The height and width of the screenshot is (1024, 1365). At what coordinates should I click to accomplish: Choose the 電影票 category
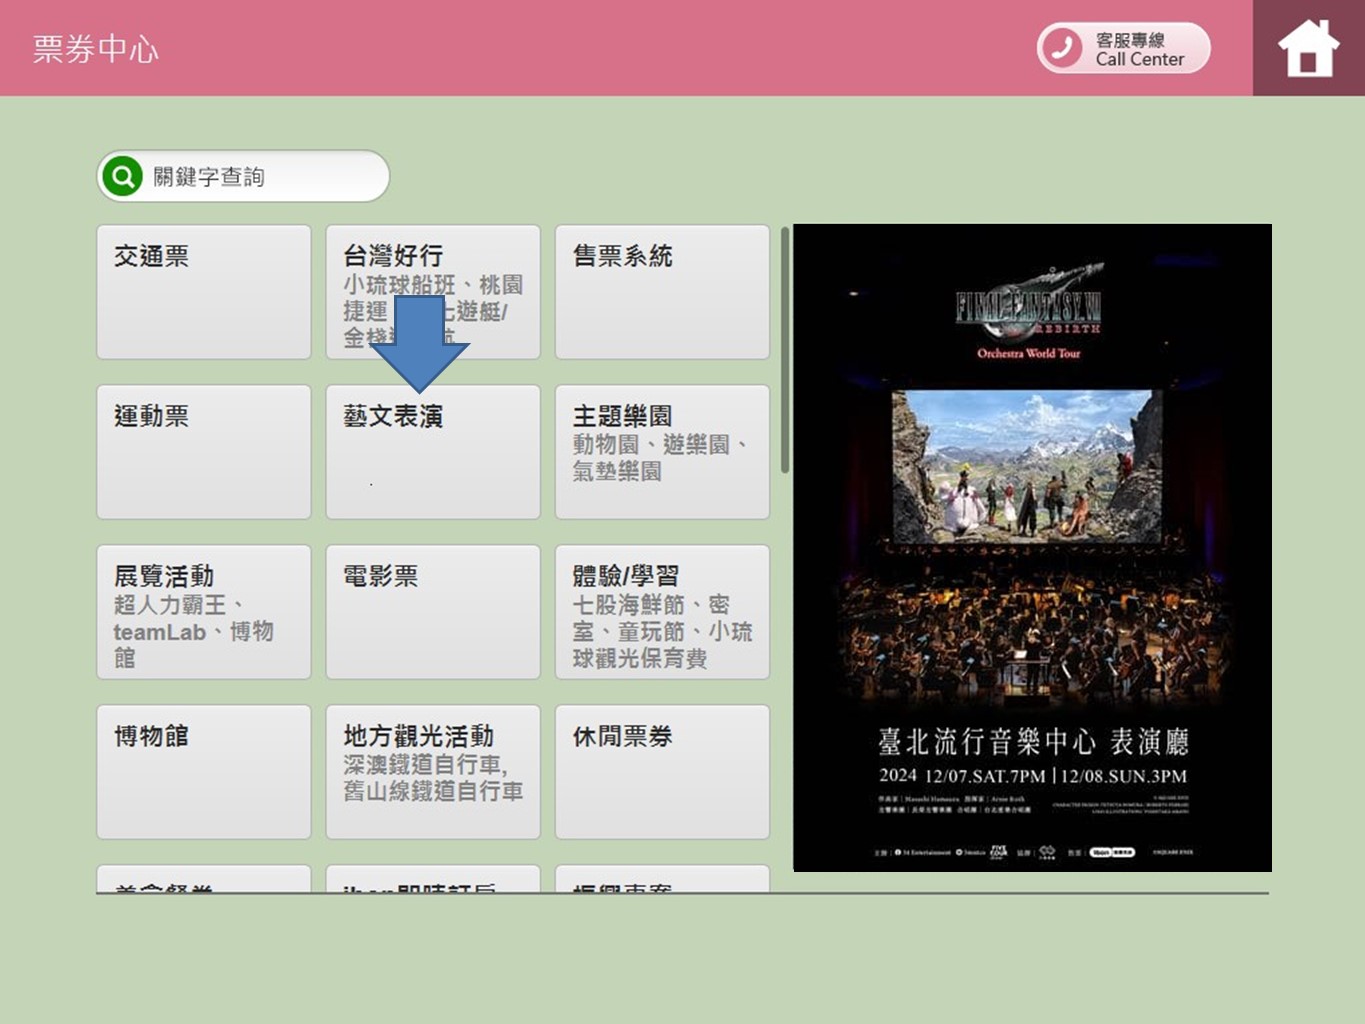pos(433,612)
